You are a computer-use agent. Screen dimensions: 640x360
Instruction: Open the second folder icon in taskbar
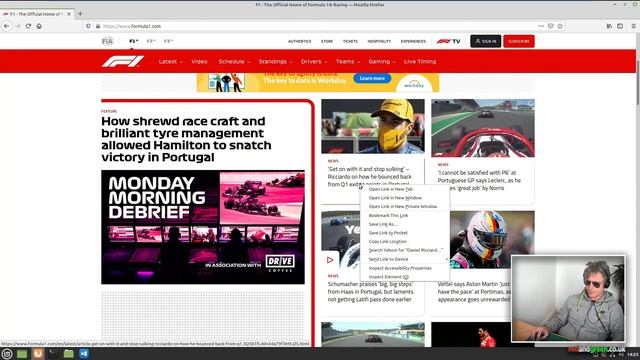tap(69, 353)
